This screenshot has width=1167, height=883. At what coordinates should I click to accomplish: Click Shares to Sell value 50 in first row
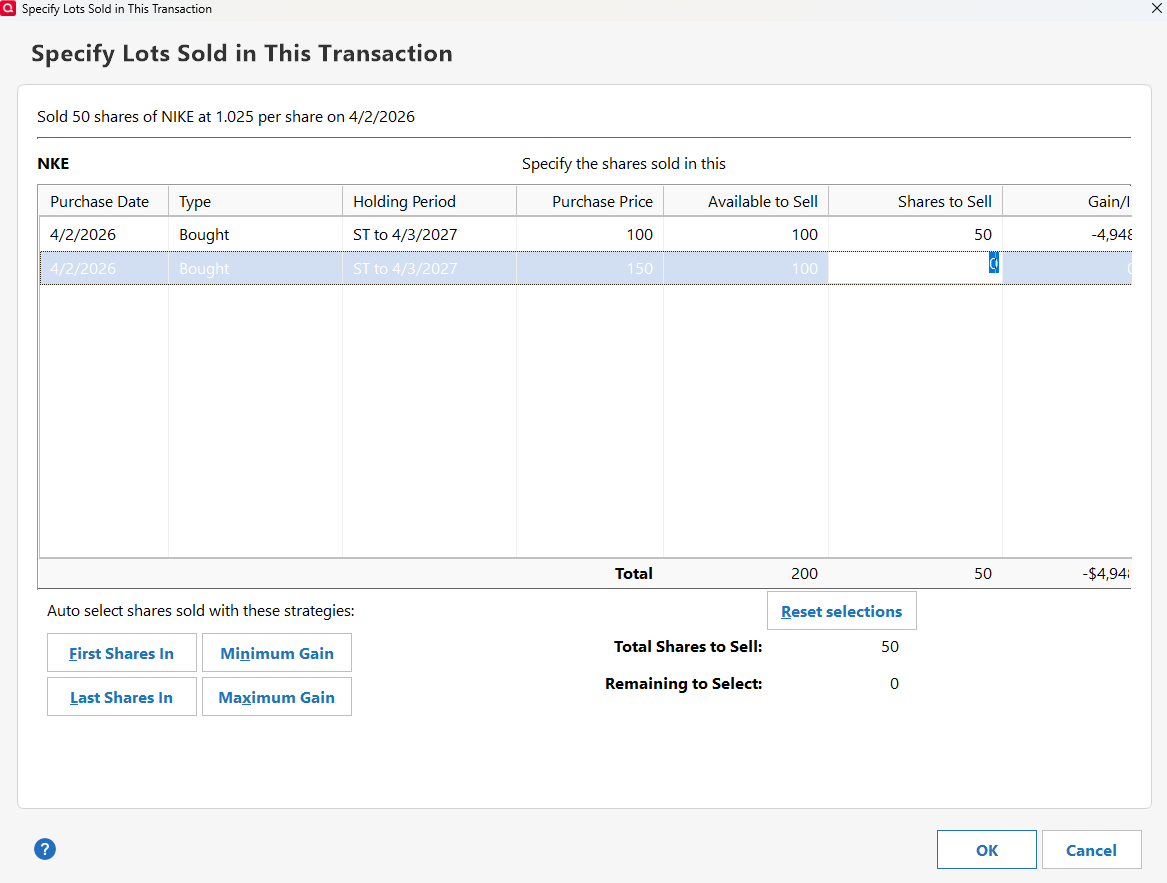982,234
